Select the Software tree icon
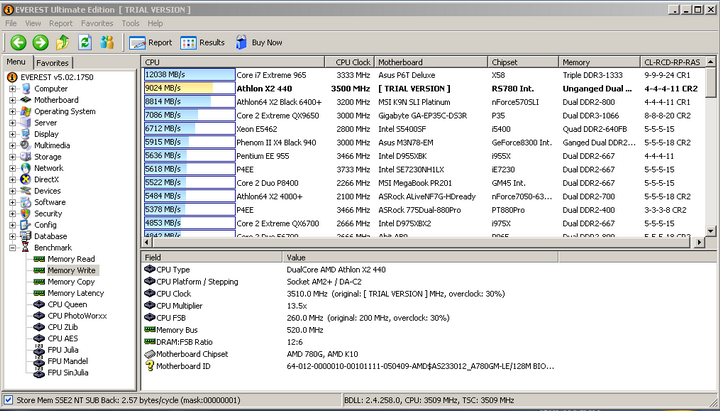The height and width of the screenshot is (411, 720). (26, 202)
